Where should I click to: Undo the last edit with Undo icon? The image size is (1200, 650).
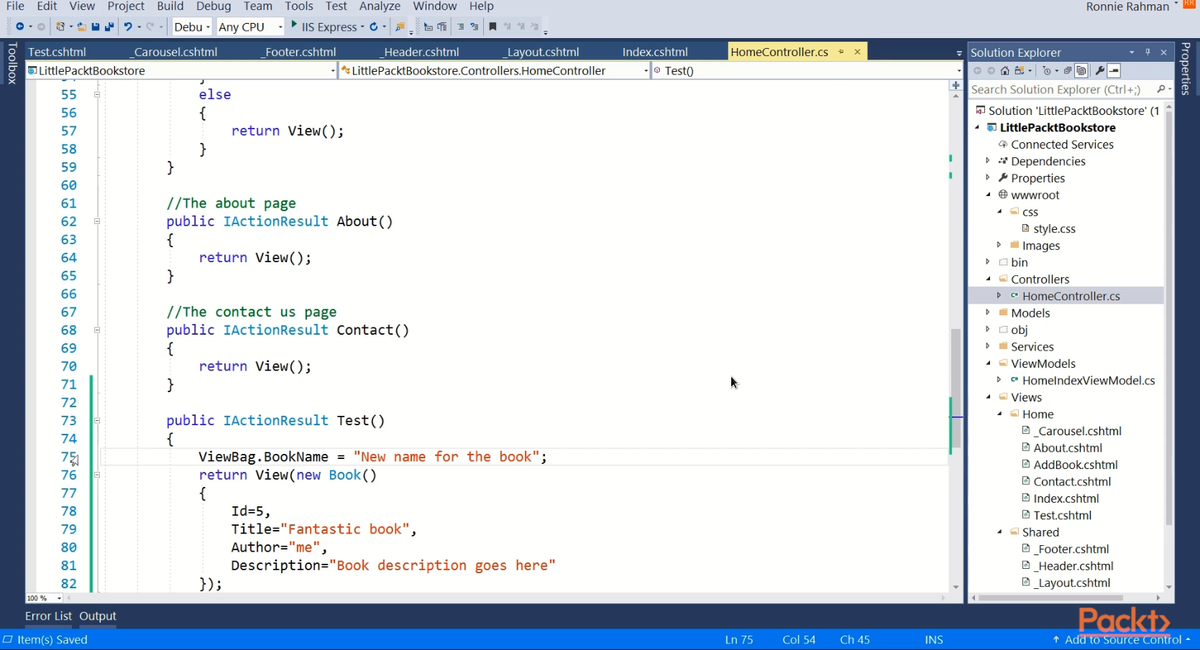click(x=128, y=26)
